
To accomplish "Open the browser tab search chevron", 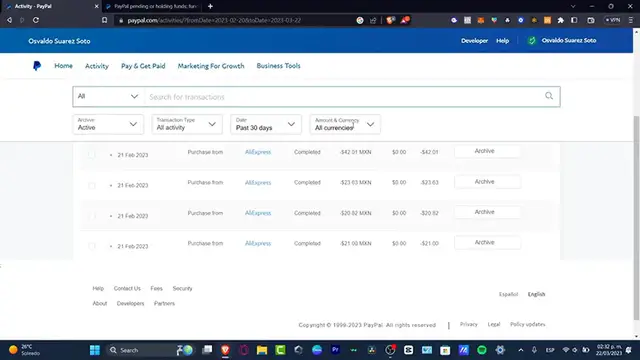I will tap(573, 6).
